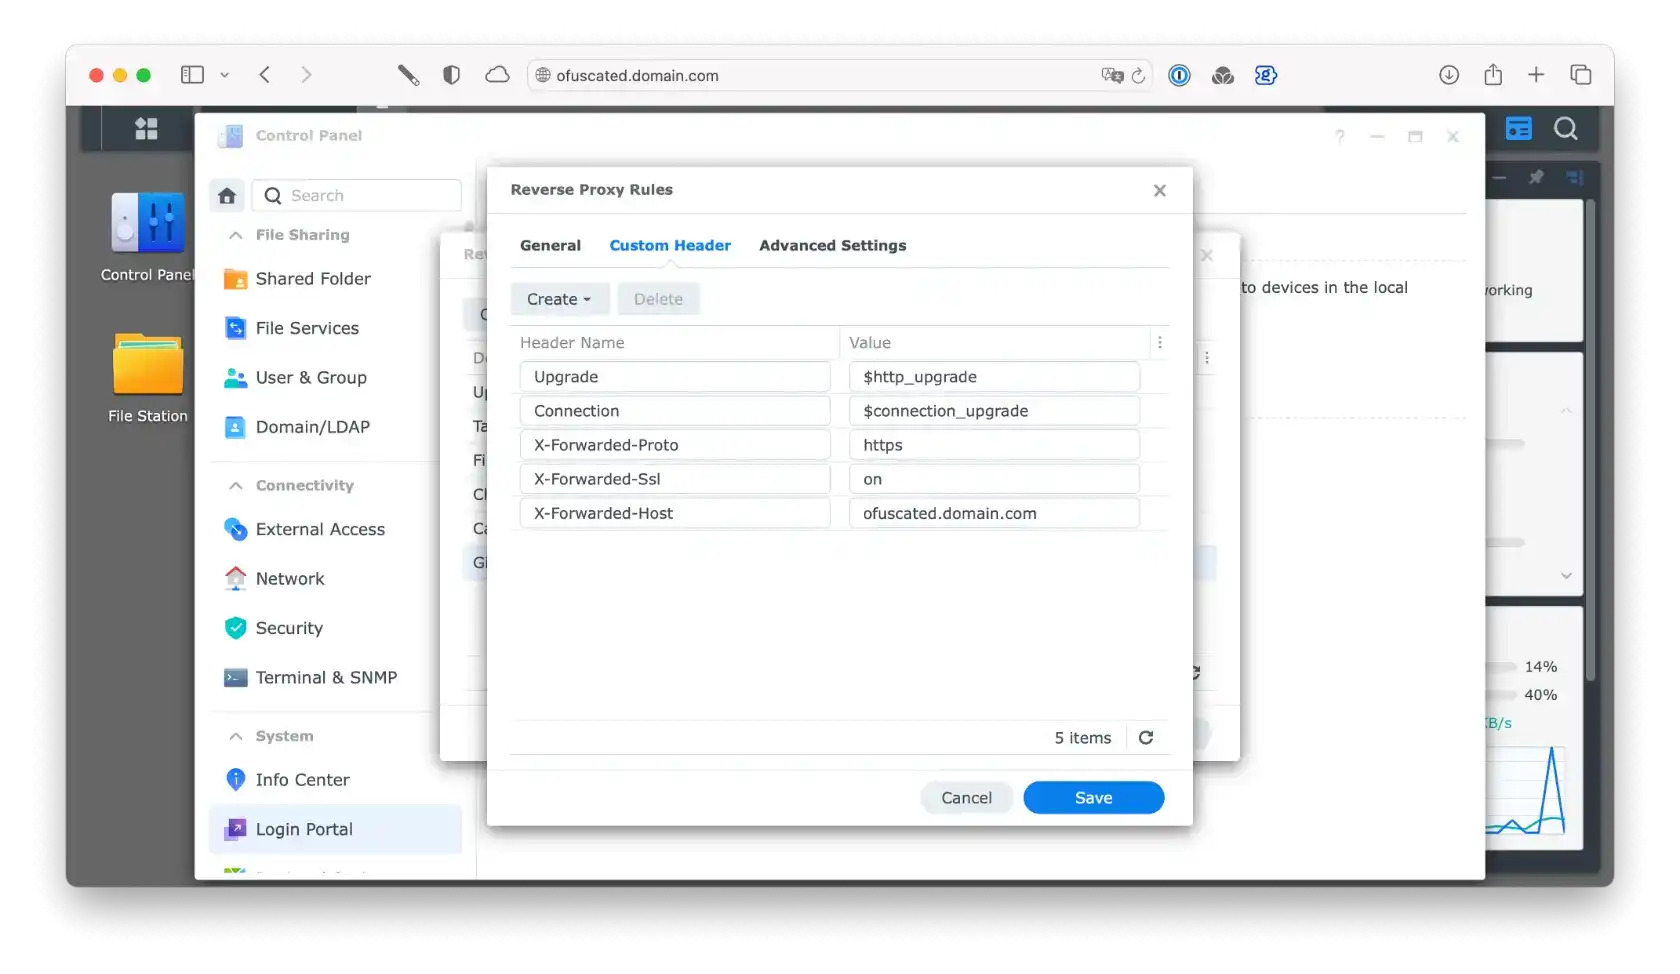Cancel the reverse proxy rule dialog
This screenshot has width=1680, height=974.
tap(966, 798)
